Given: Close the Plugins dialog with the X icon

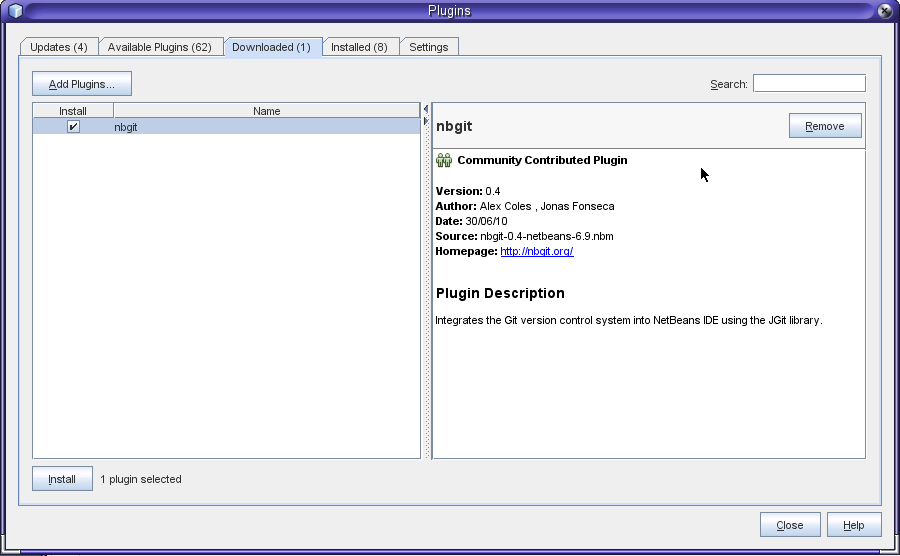Looking at the screenshot, I should [x=885, y=10].
